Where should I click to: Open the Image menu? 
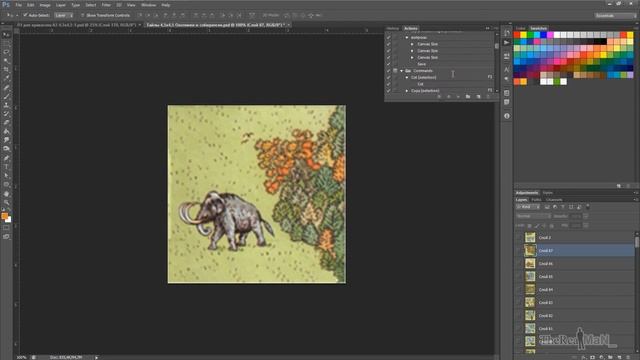point(45,5)
